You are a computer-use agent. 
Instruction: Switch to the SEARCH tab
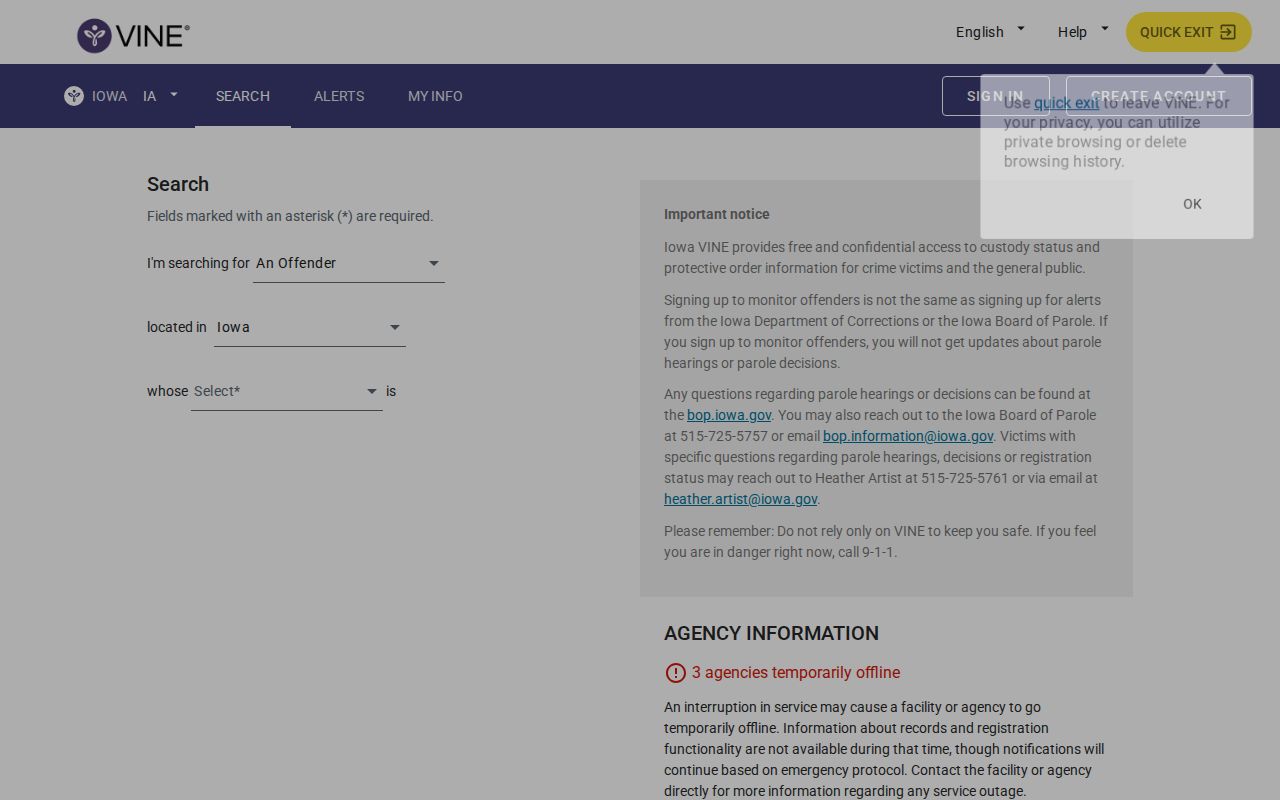click(x=243, y=96)
